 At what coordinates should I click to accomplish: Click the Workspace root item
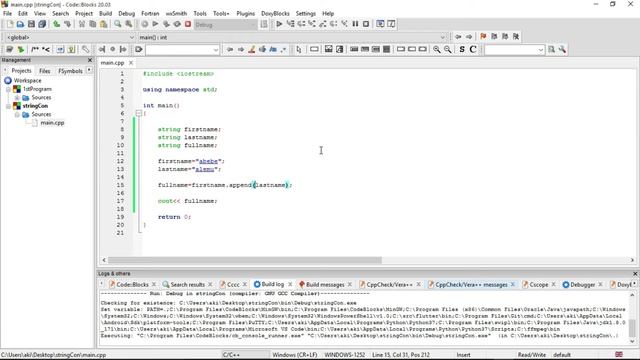coord(27,81)
